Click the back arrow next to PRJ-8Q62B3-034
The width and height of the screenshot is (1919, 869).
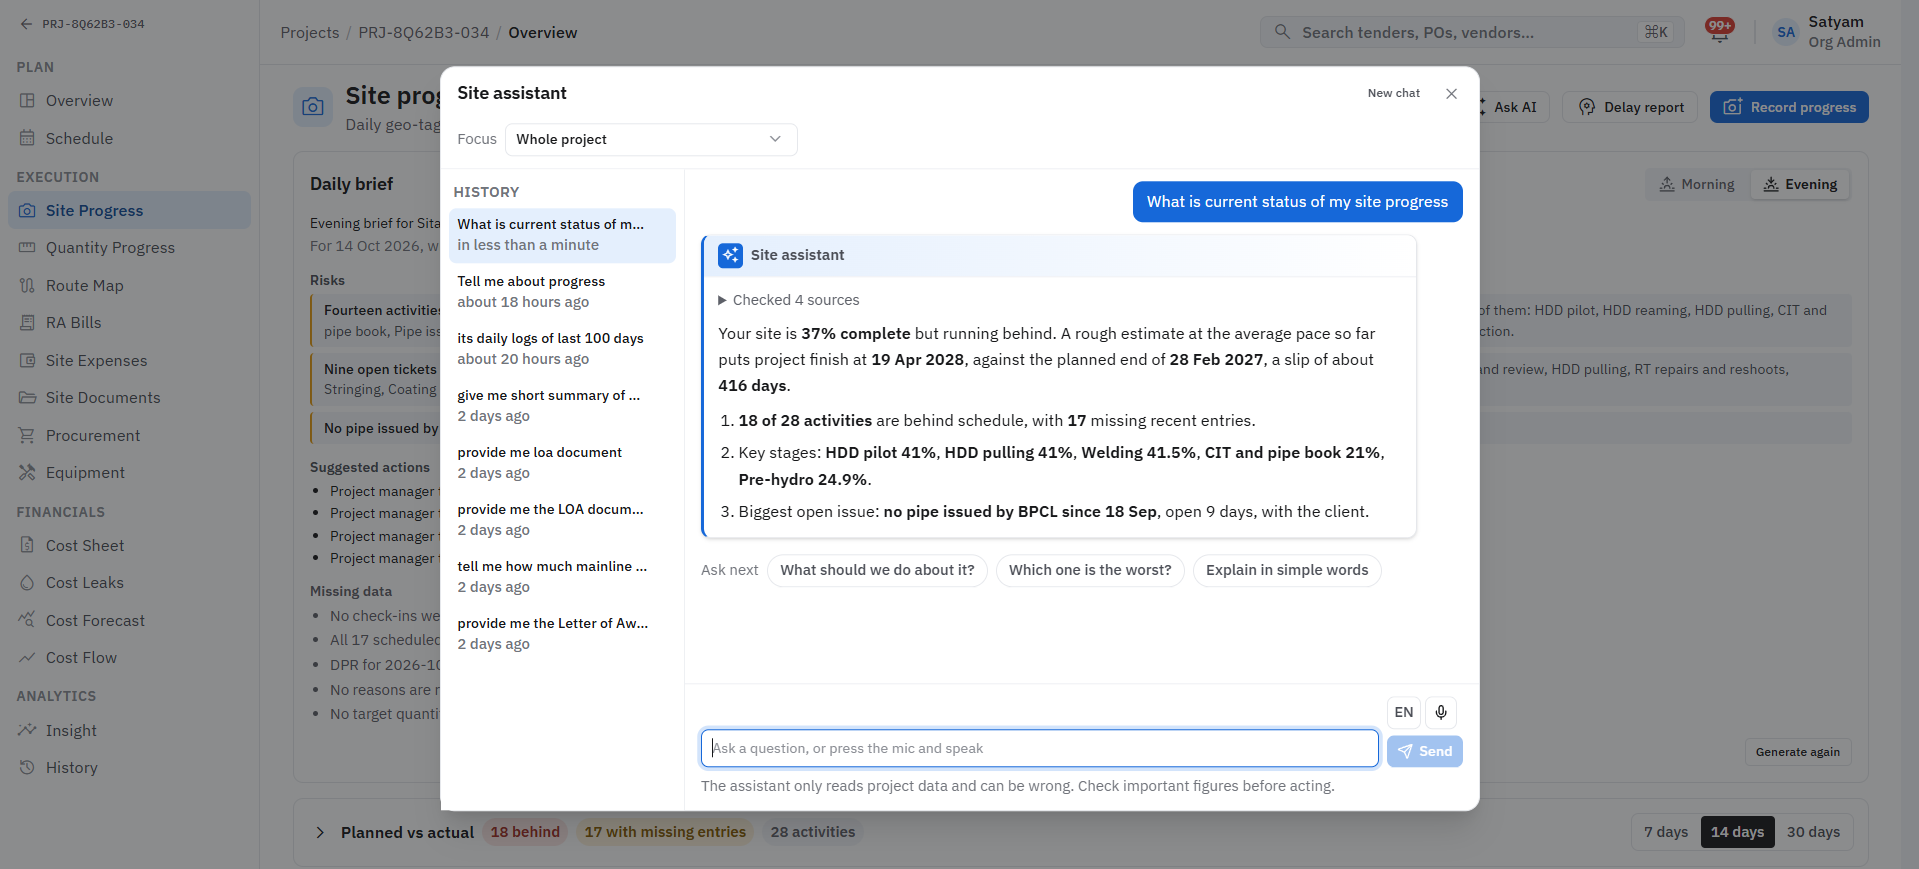[x=26, y=24]
